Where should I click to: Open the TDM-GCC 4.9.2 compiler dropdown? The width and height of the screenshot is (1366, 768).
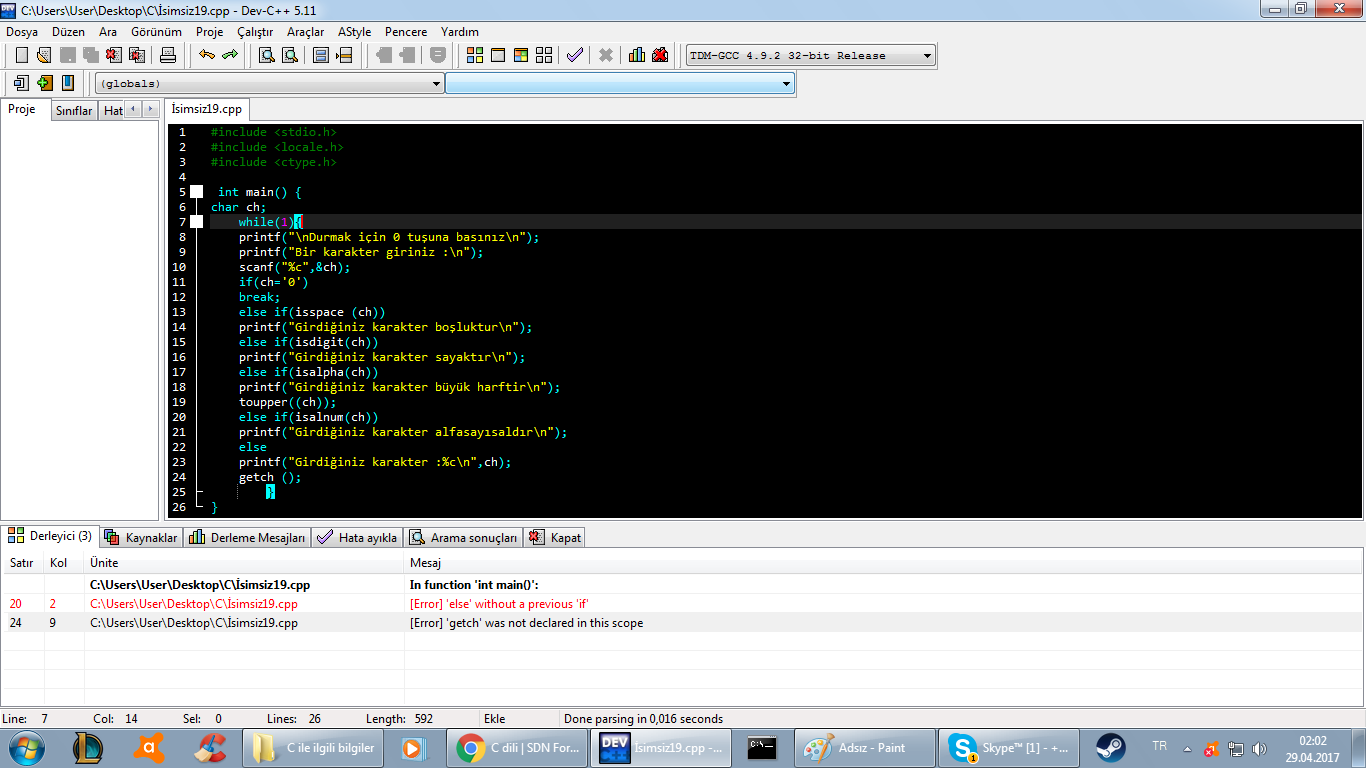click(x=811, y=56)
